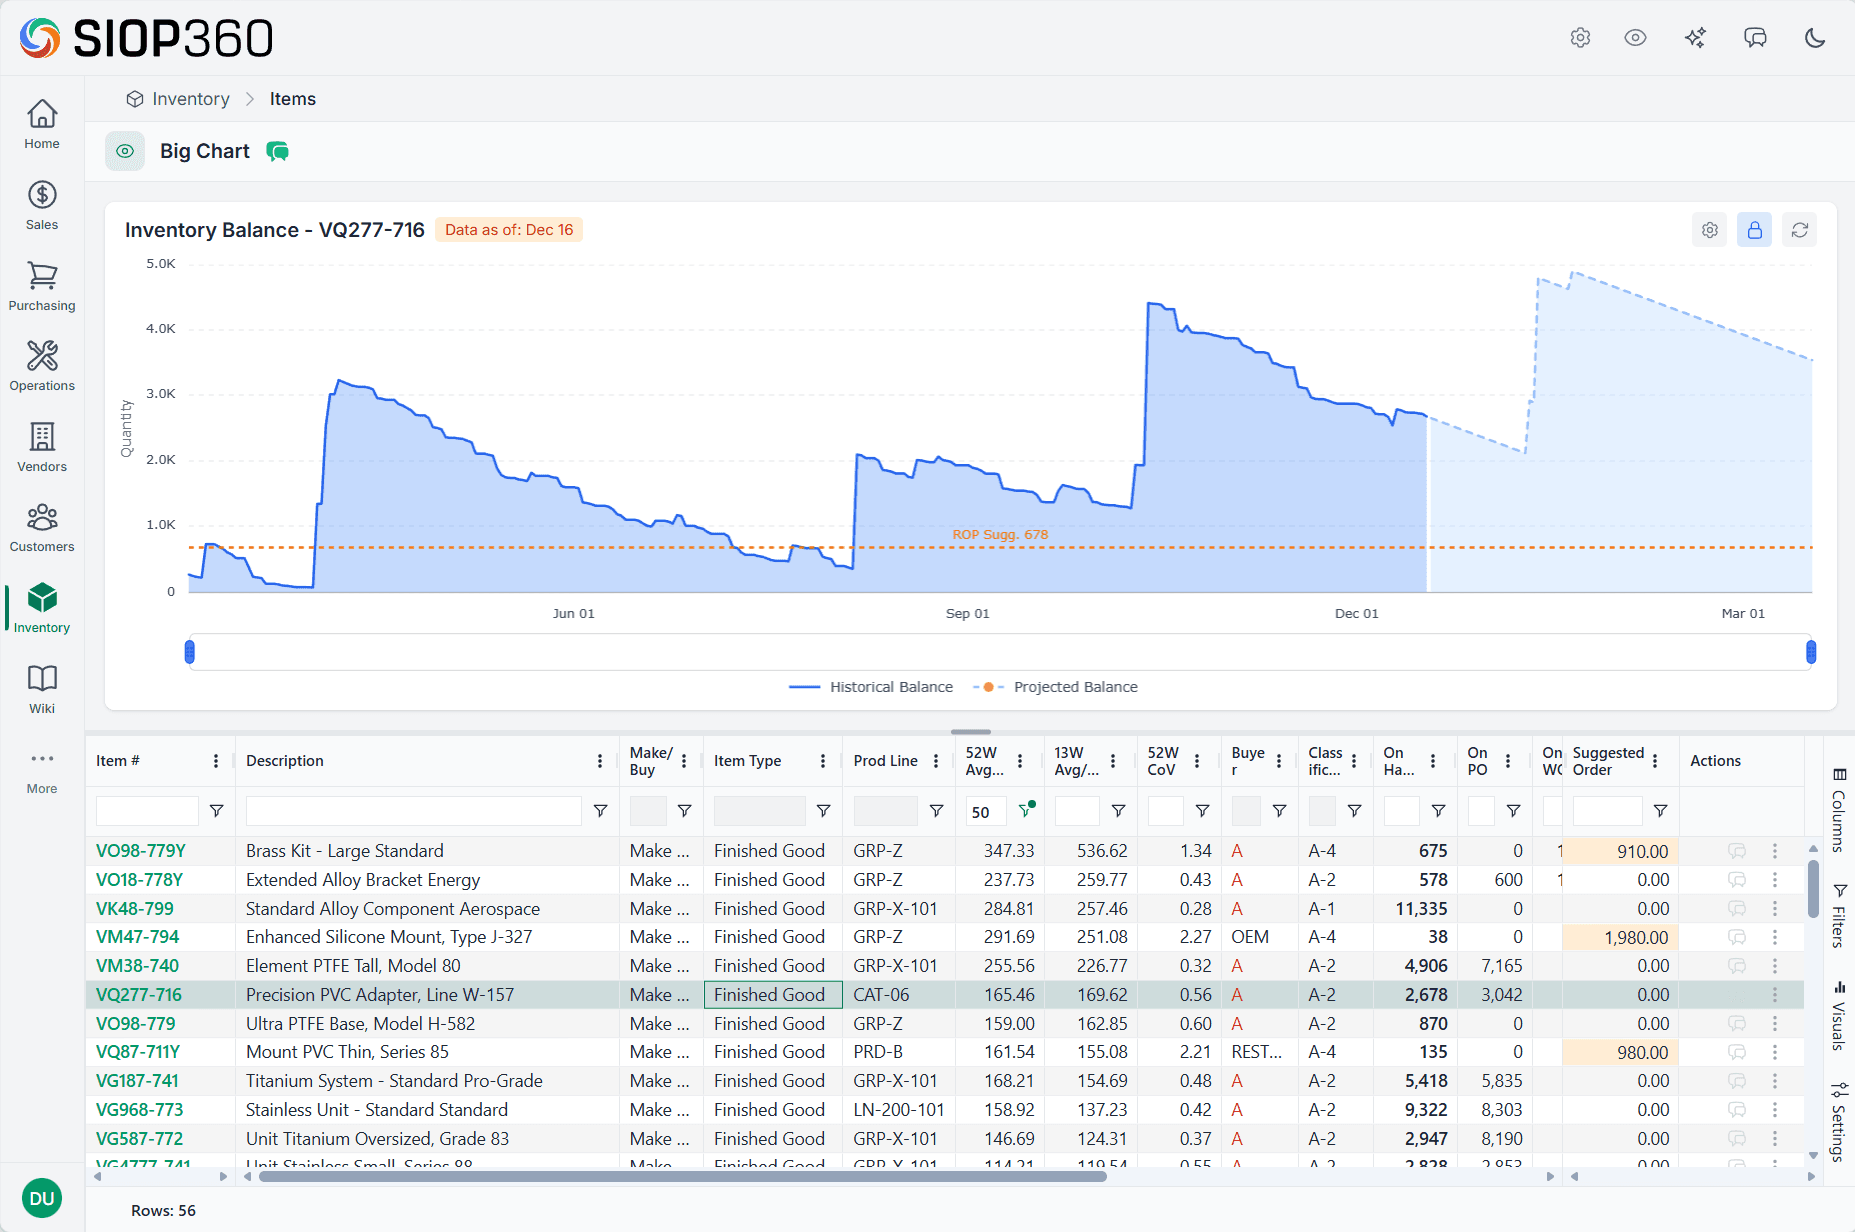1855x1232 pixels.
Task: Go to Vendors in sidebar
Action: [42, 447]
